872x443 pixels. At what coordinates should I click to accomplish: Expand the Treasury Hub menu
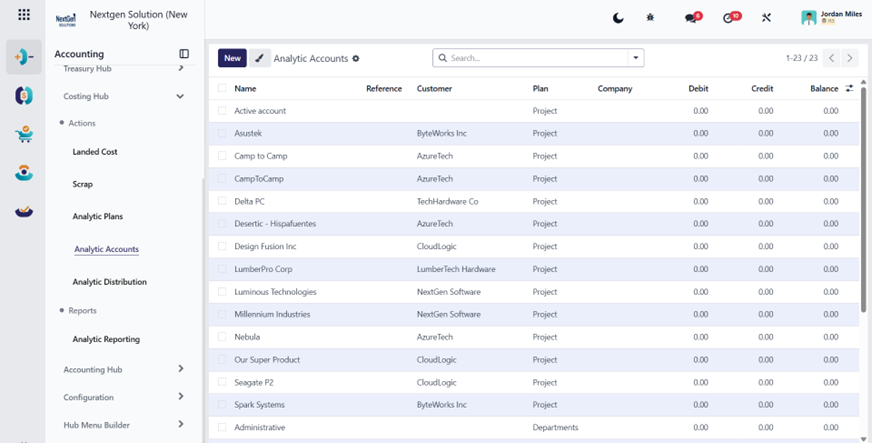point(123,69)
